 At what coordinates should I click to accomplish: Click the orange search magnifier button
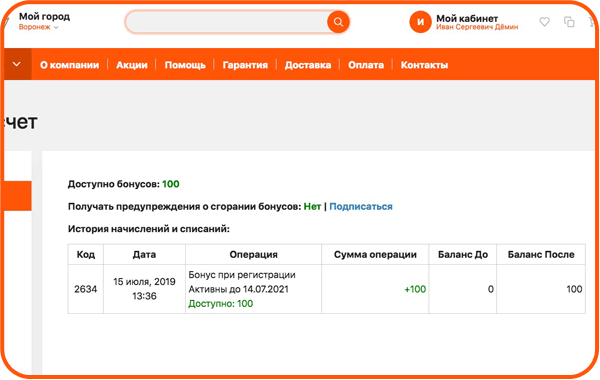coord(338,22)
